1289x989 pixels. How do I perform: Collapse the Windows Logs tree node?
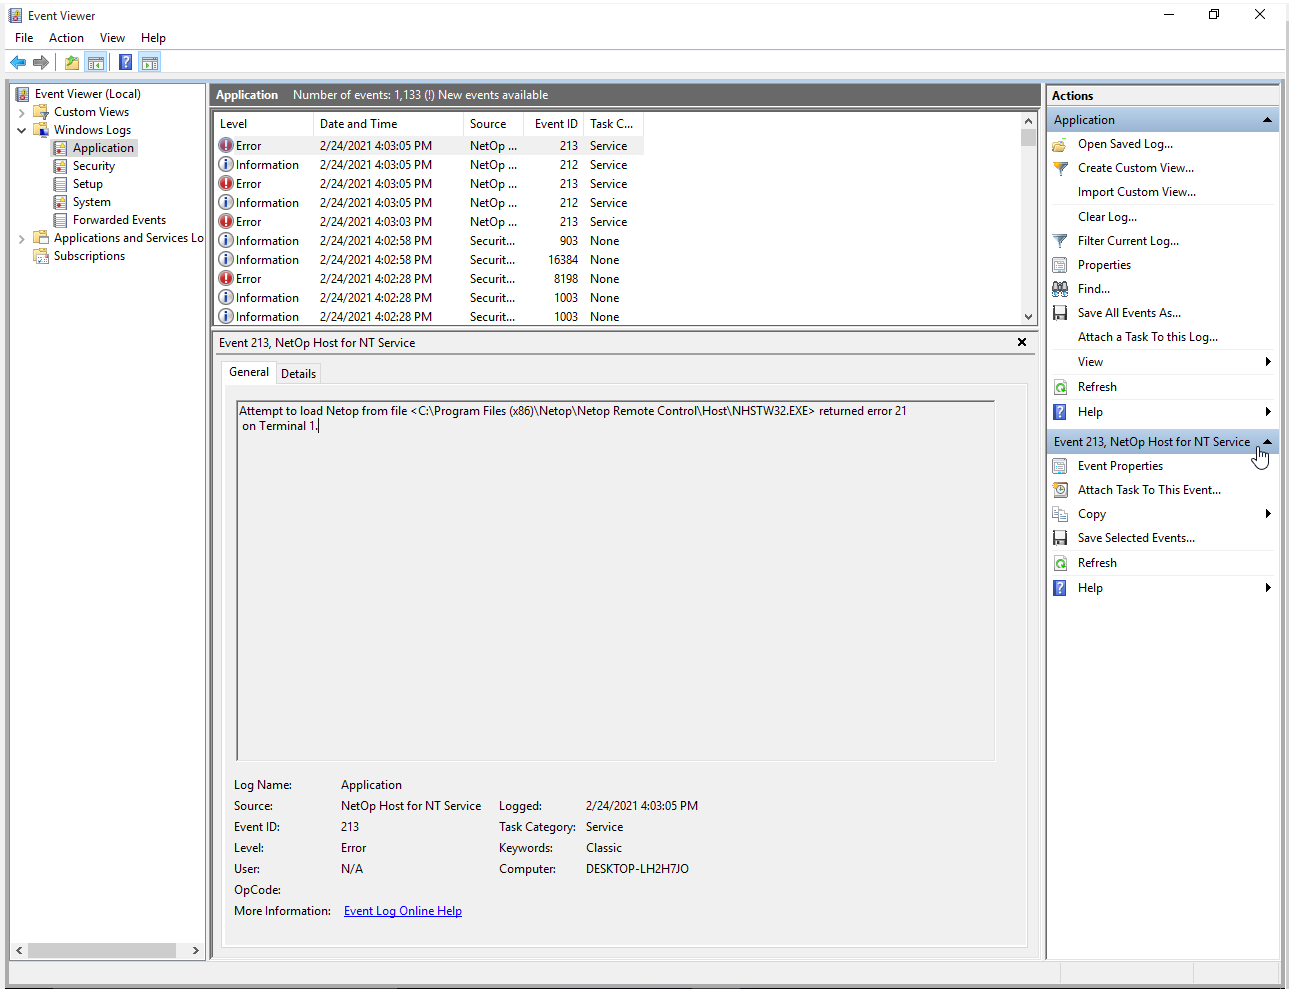tap(22, 130)
